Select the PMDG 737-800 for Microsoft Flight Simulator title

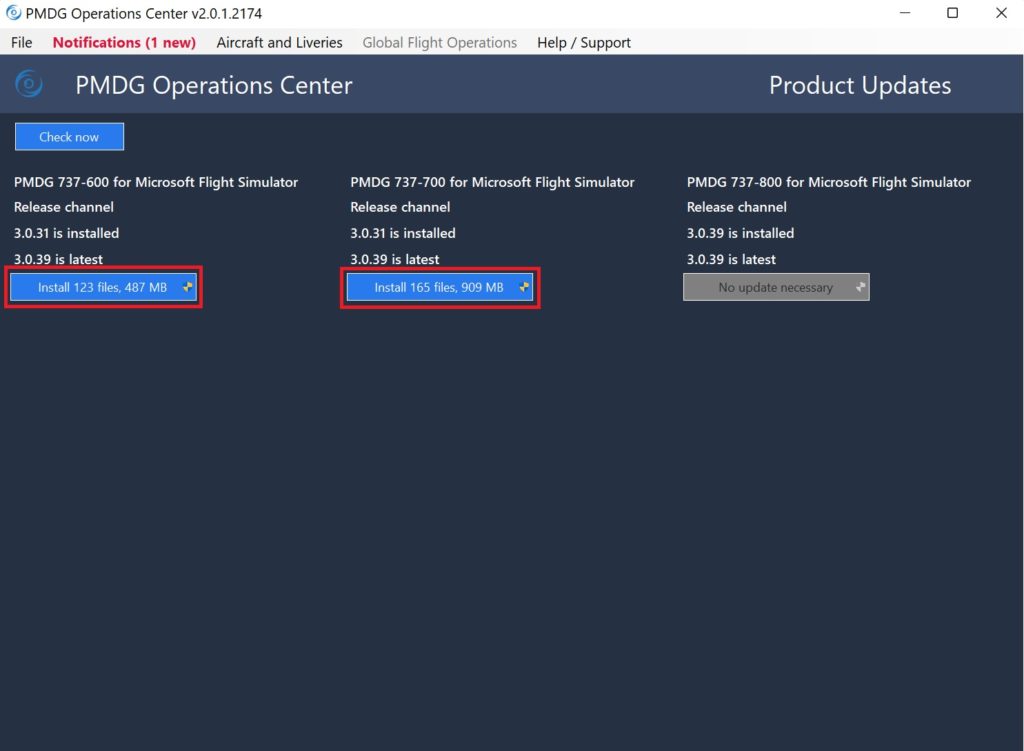829,182
